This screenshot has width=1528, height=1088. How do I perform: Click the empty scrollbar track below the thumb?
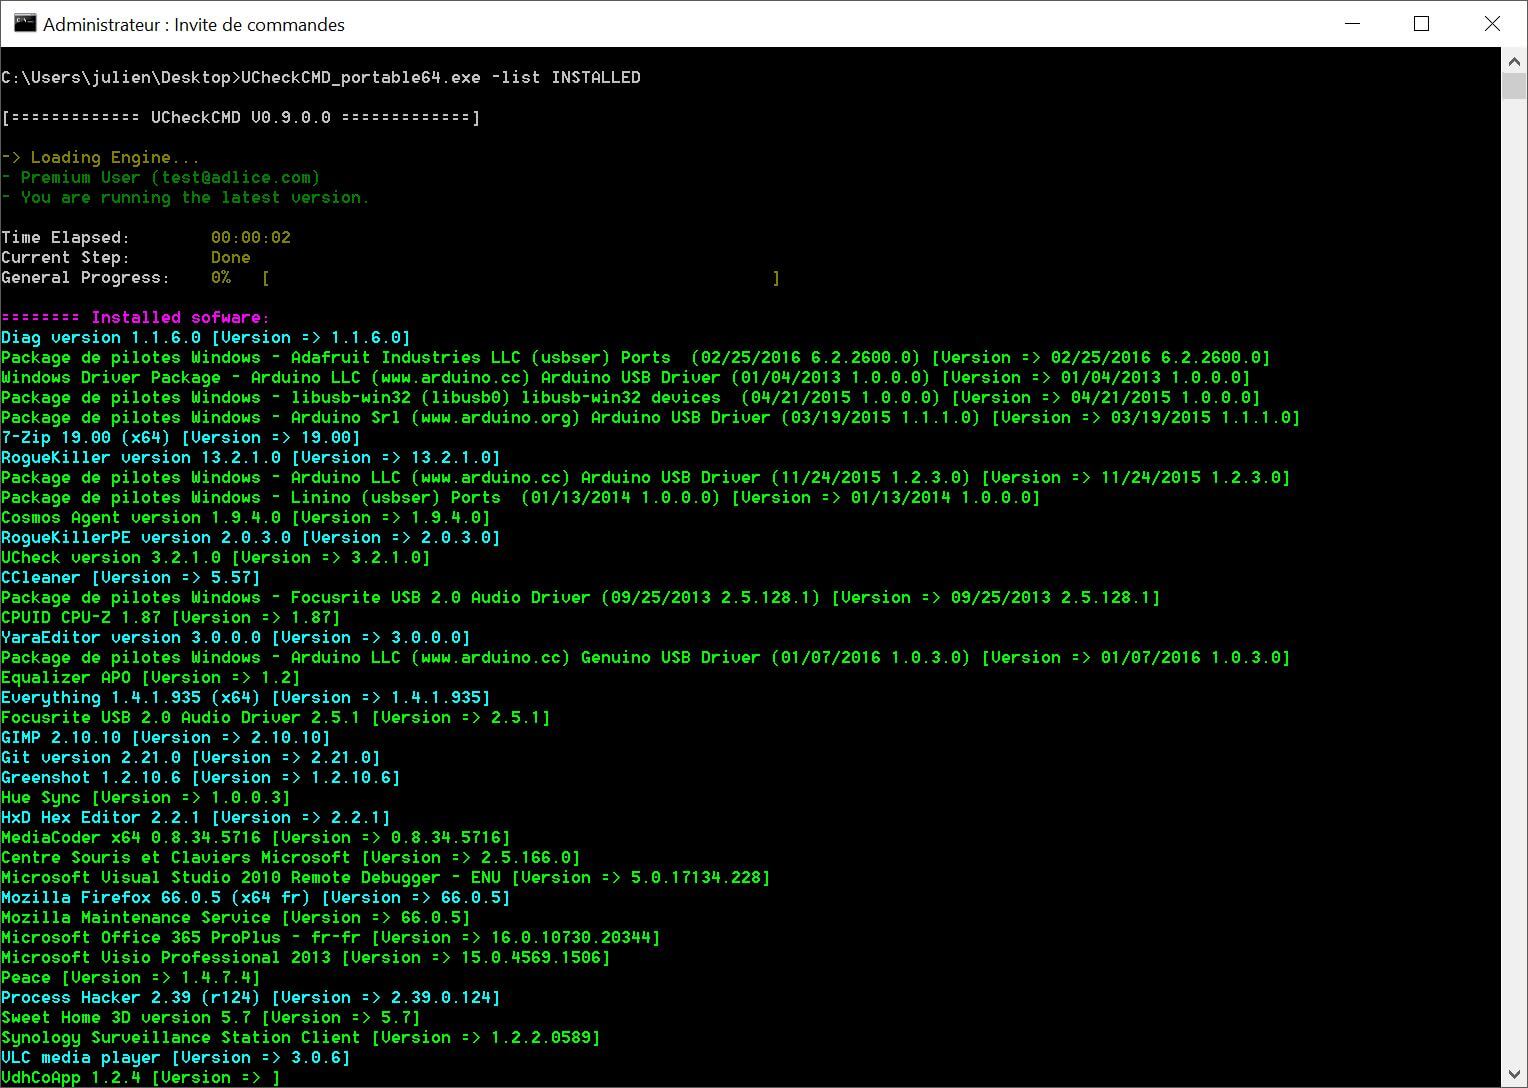coord(1514,600)
